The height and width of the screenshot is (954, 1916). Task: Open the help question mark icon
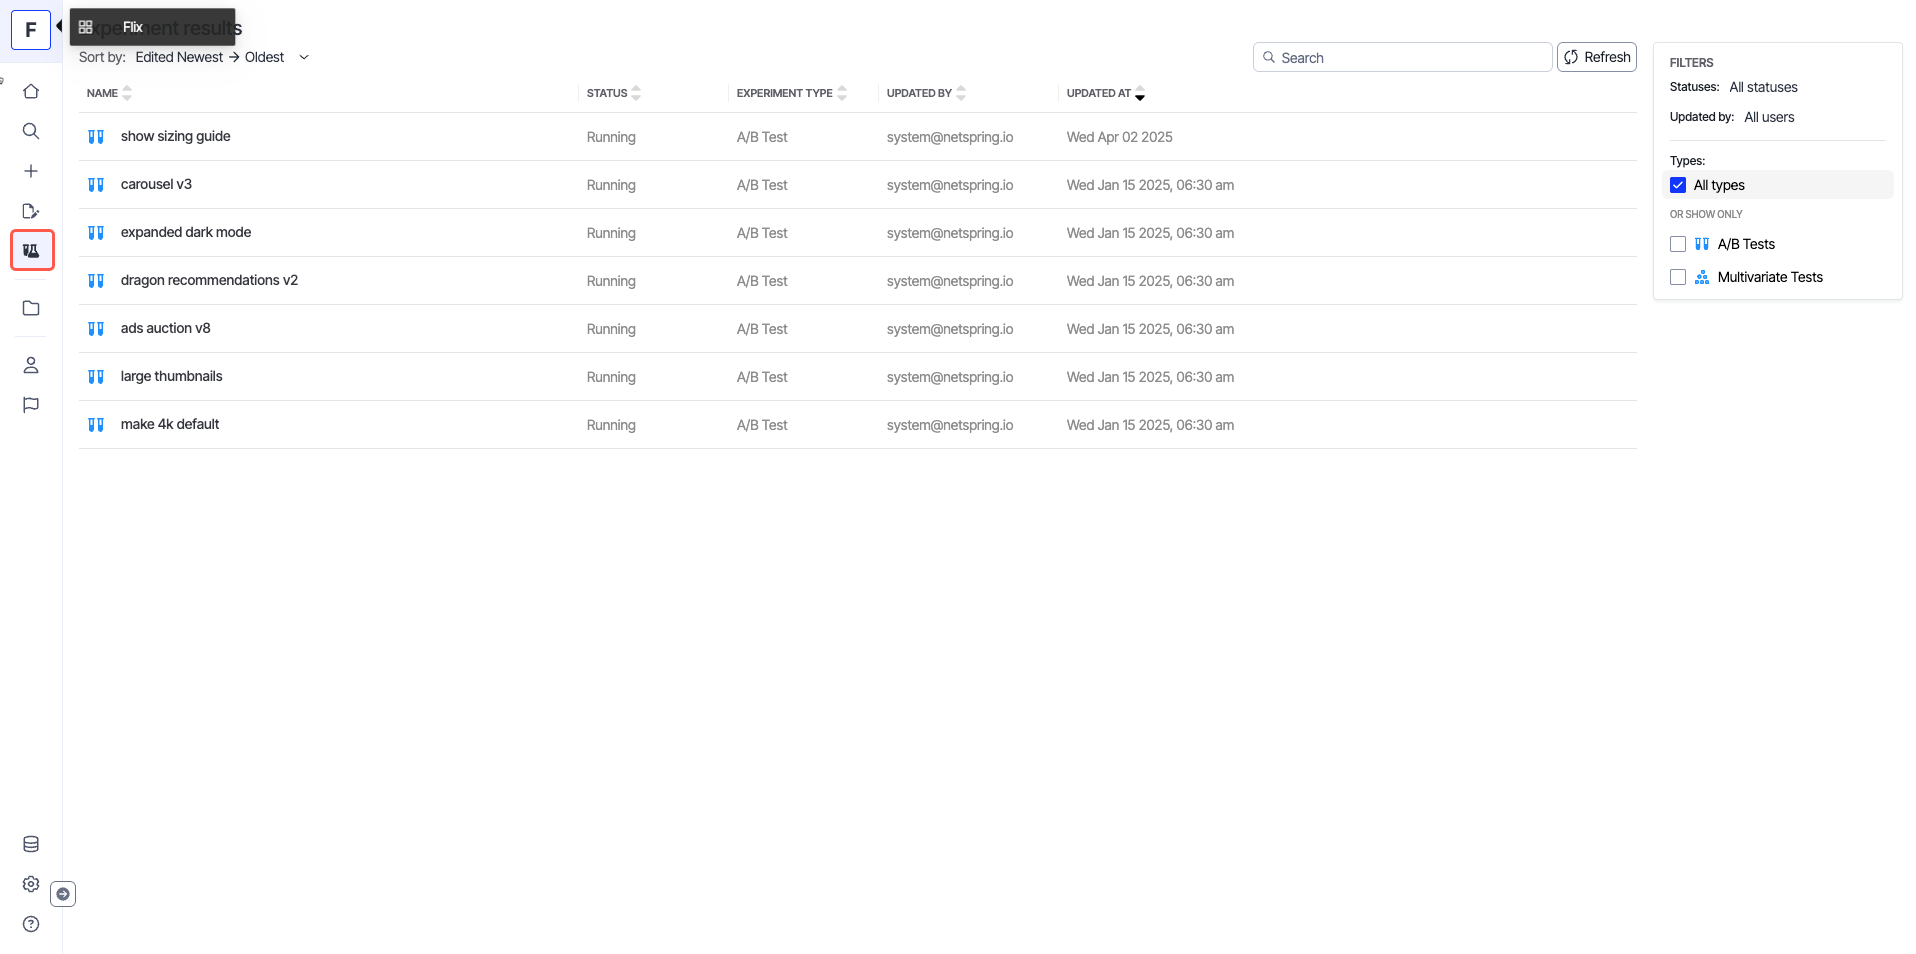(31, 924)
